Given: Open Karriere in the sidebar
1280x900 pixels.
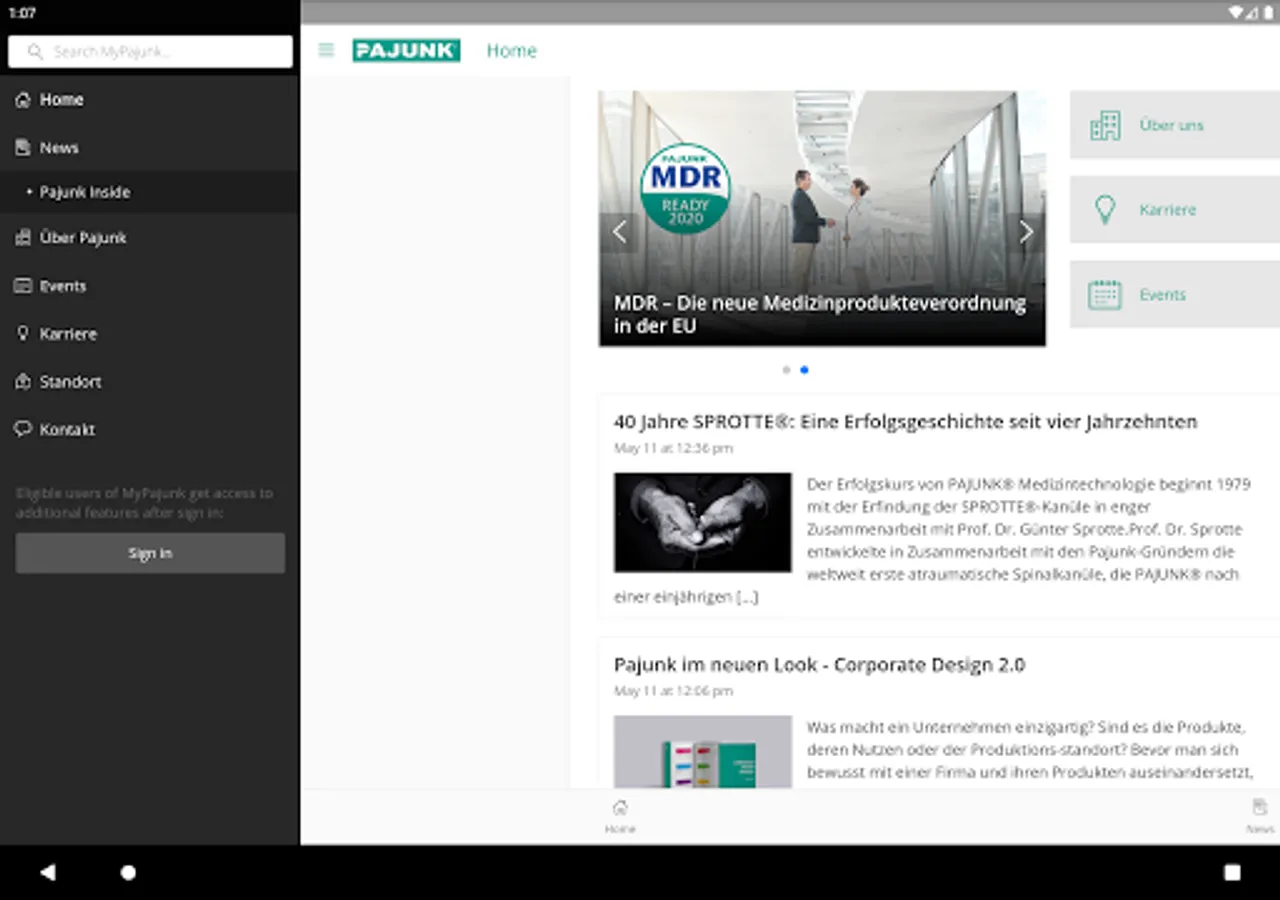Looking at the screenshot, I should click(x=150, y=334).
